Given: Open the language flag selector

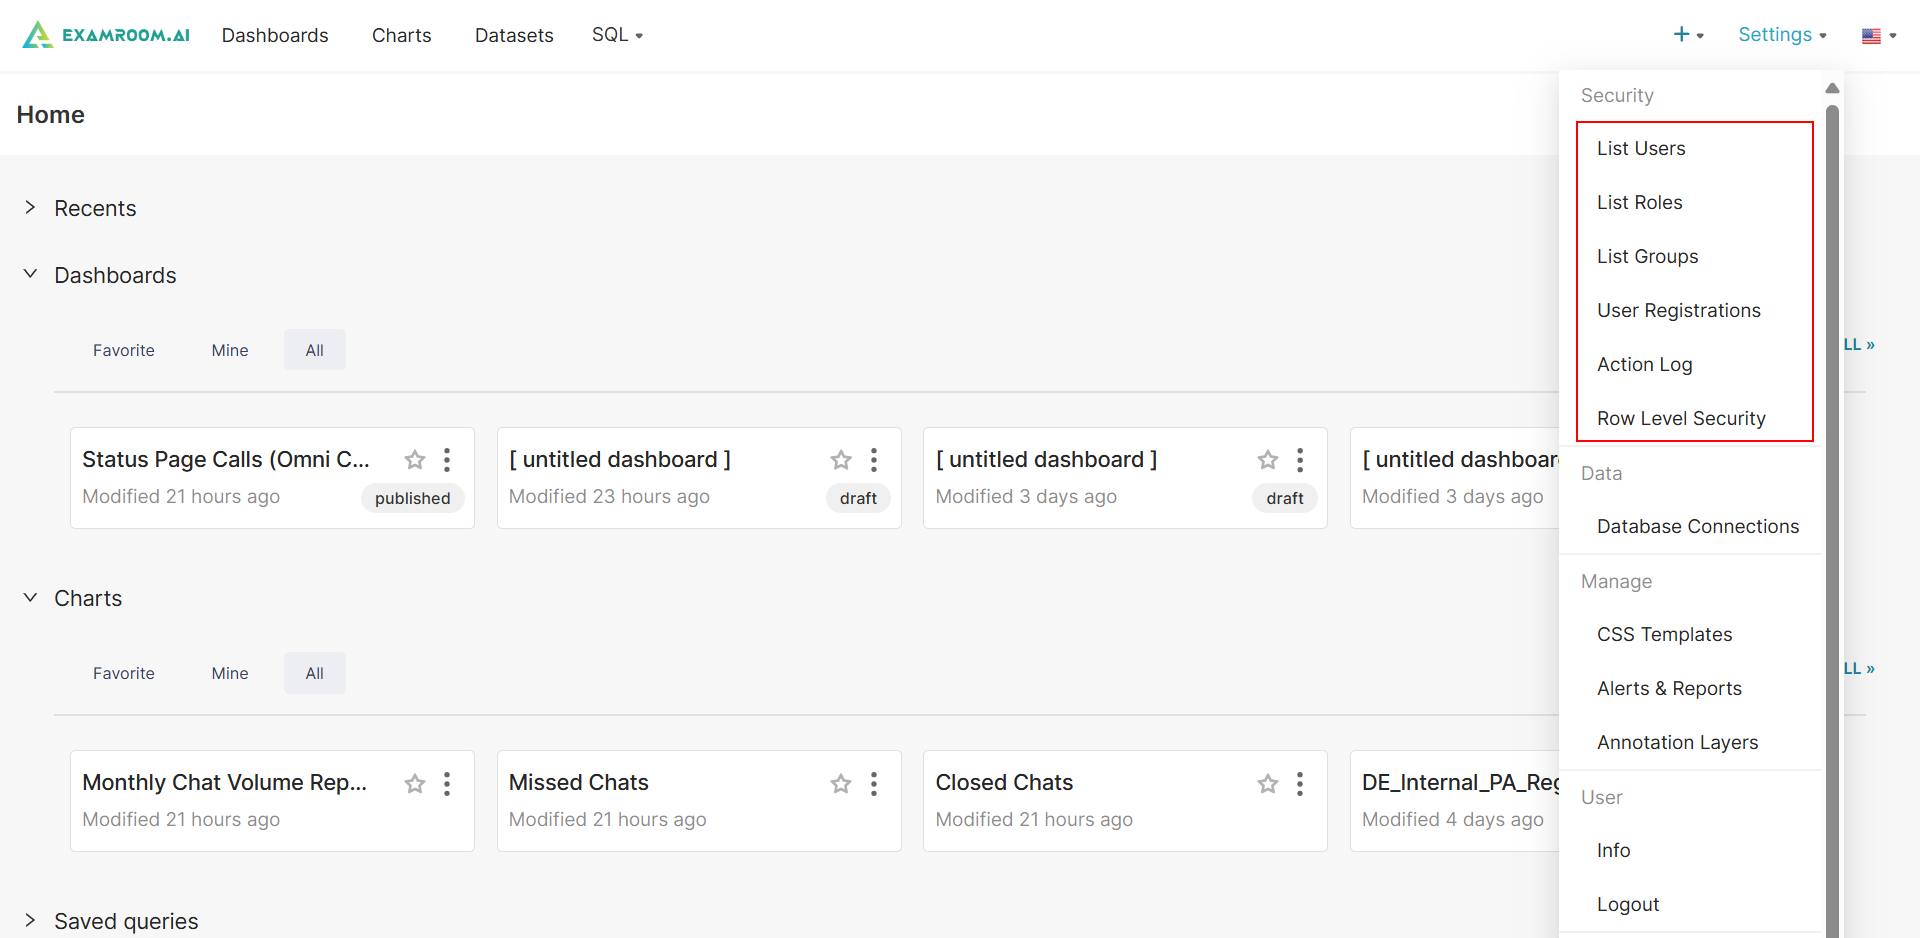Looking at the screenshot, I should pos(1878,36).
